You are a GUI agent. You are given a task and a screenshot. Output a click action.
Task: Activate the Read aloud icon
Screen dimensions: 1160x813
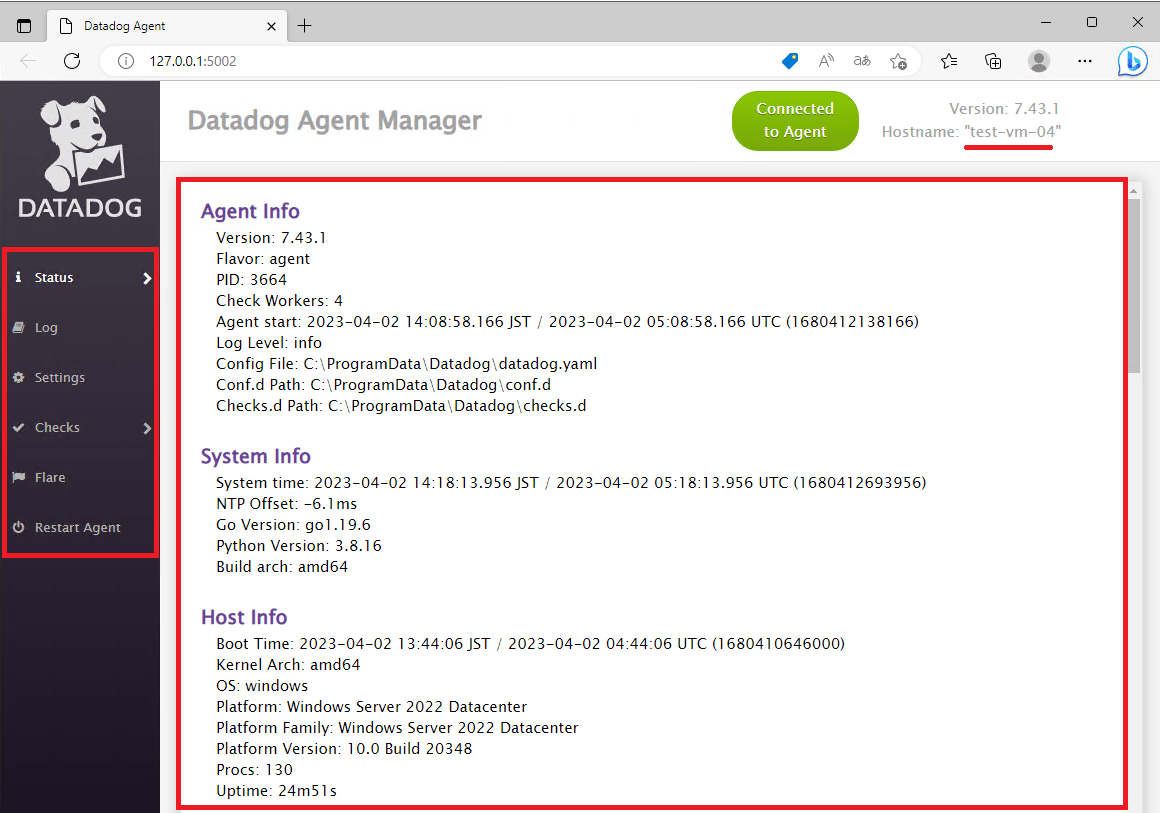(x=826, y=61)
